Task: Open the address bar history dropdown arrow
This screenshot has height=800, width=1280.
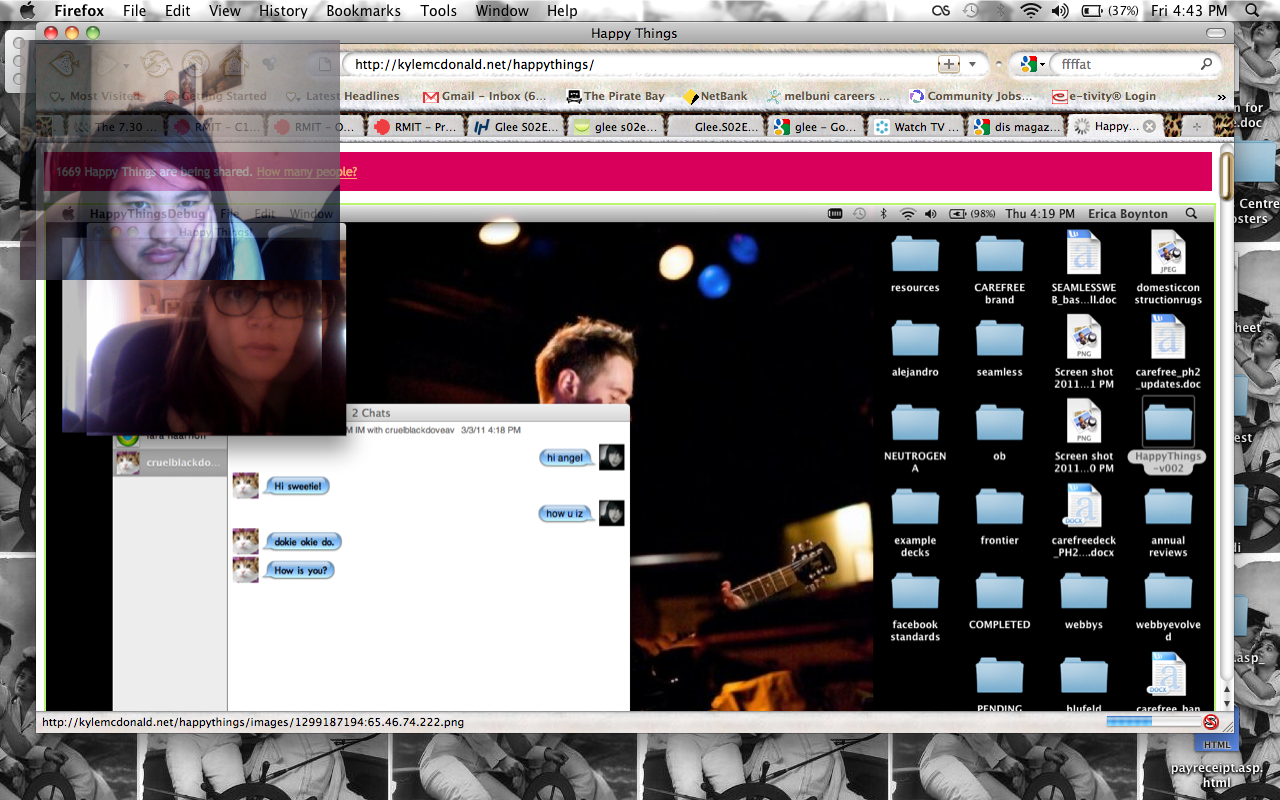Action: click(x=972, y=64)
